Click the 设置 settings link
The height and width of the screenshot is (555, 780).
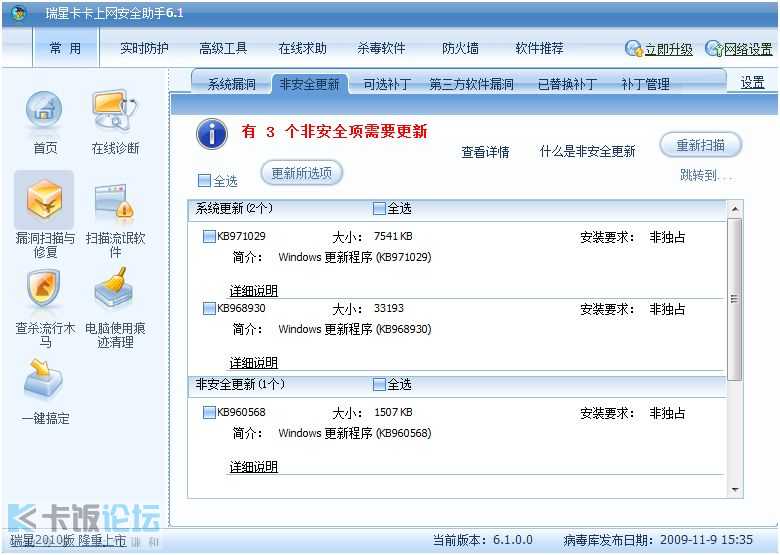pos(752,83)
